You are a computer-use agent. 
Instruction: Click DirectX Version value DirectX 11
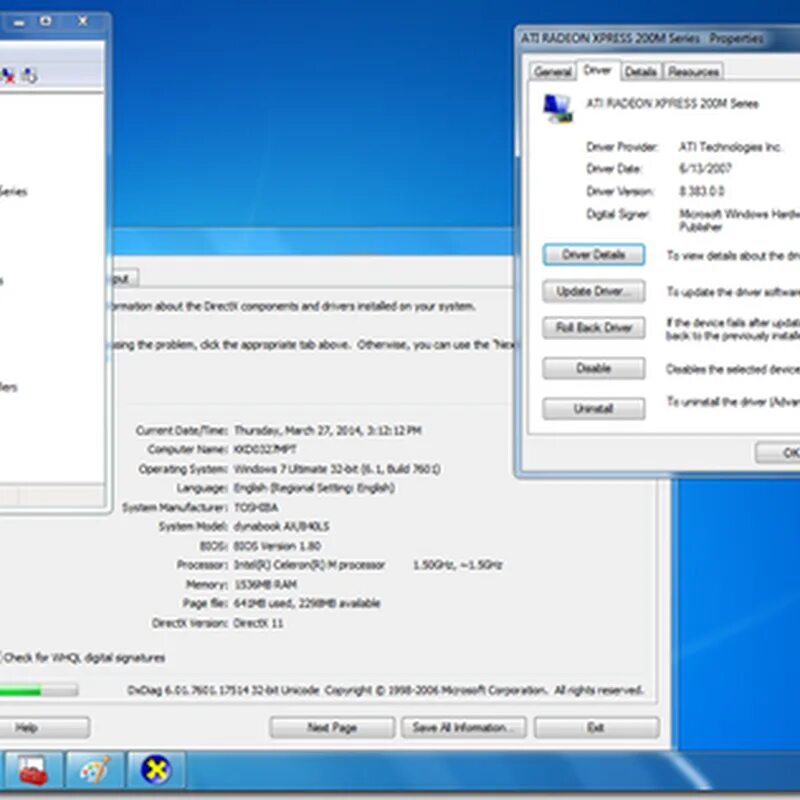258,623
